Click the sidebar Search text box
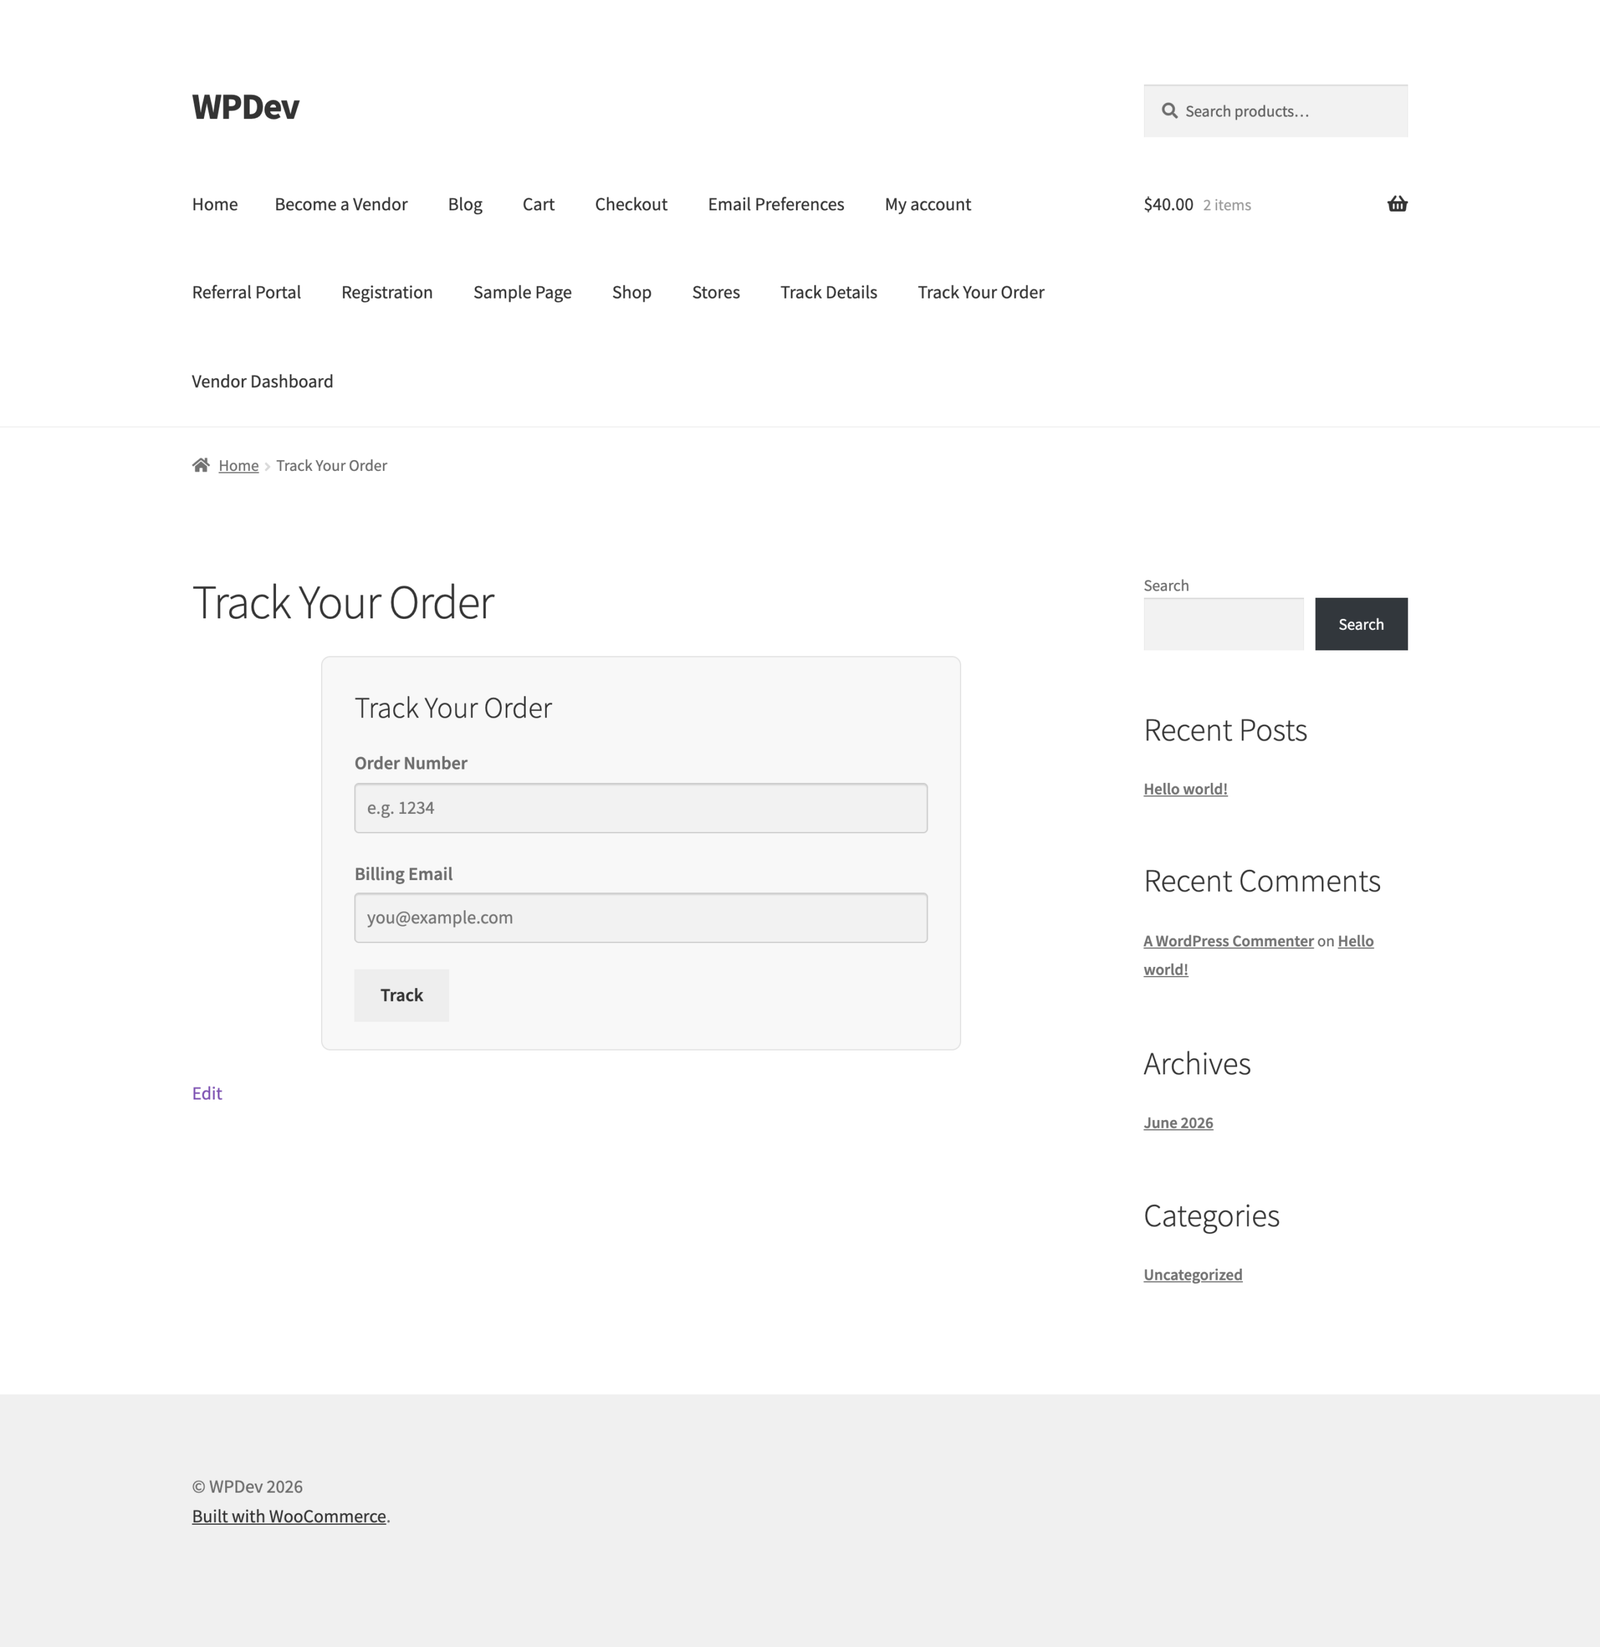 [1224, 624]
